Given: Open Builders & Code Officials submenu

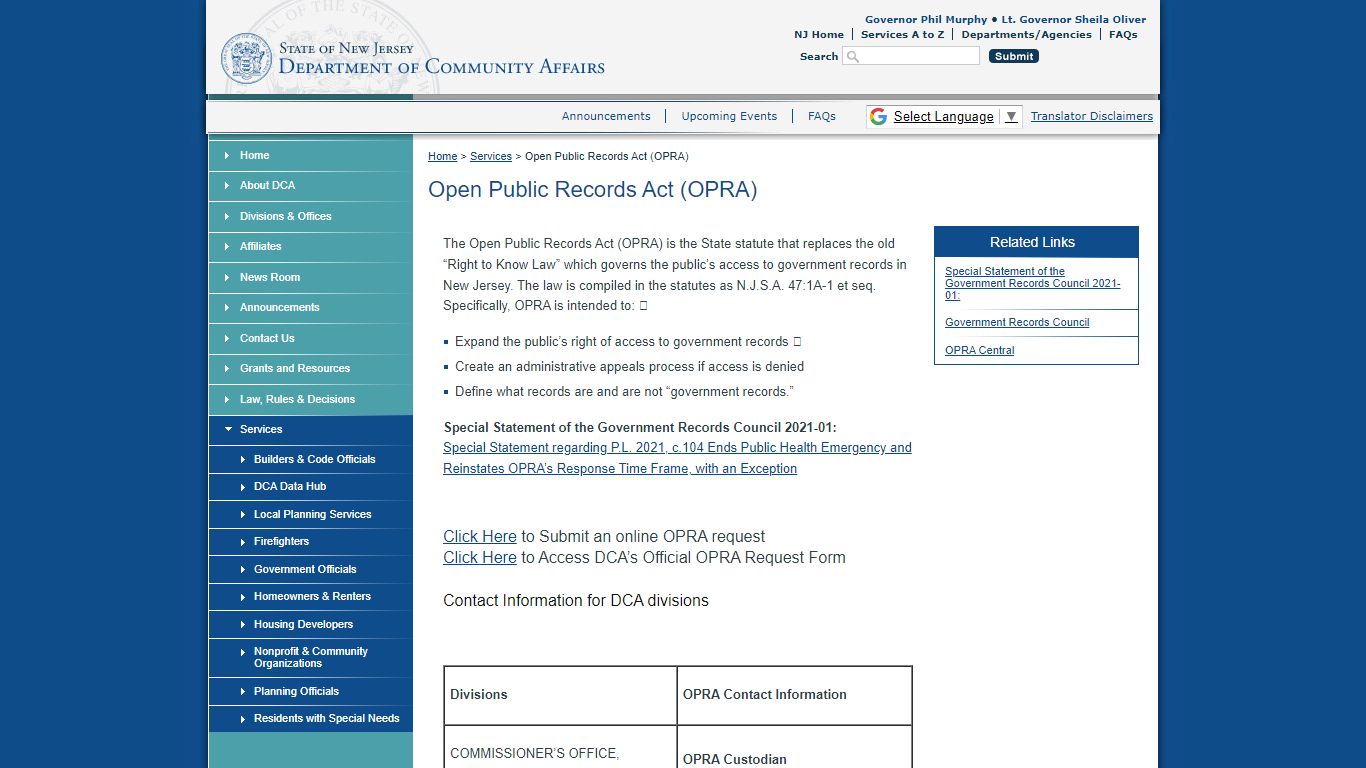Looking at the screenshot, I should [310, 459].
